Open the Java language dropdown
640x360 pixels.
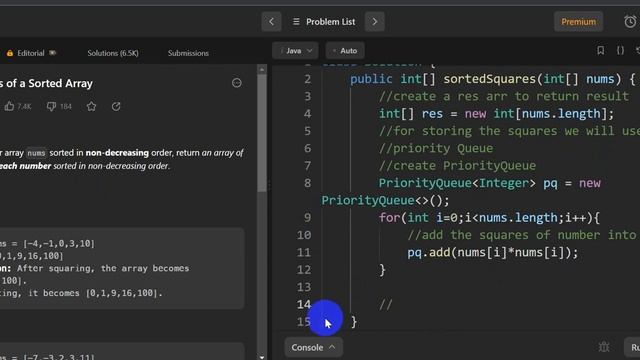pos(295,51)
